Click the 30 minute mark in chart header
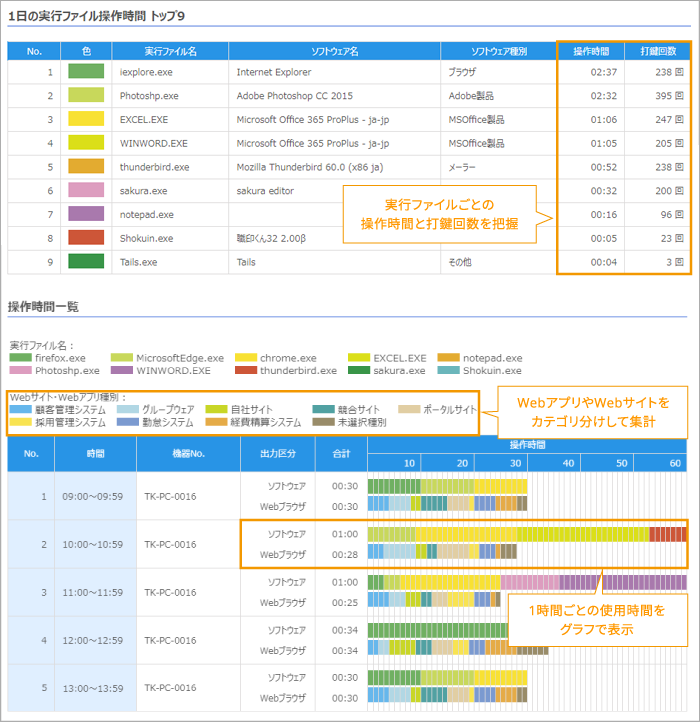 (515, 463)
